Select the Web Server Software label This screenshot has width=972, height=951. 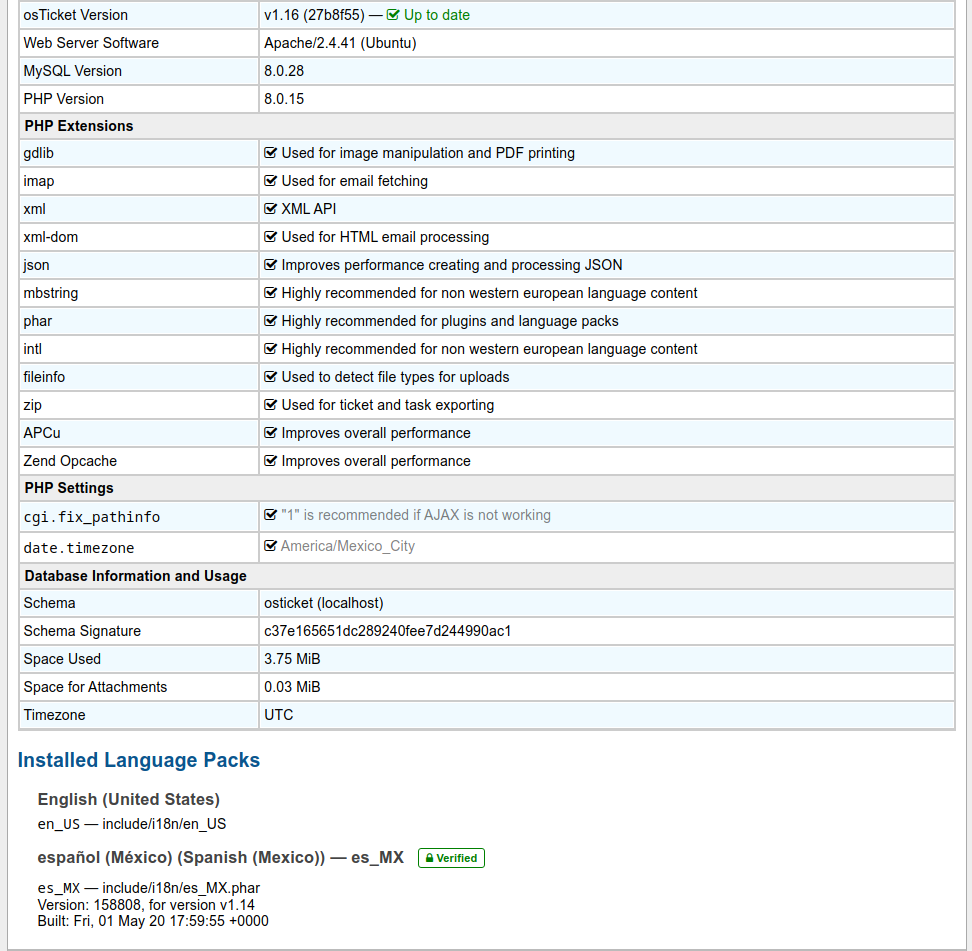[91, 43]
